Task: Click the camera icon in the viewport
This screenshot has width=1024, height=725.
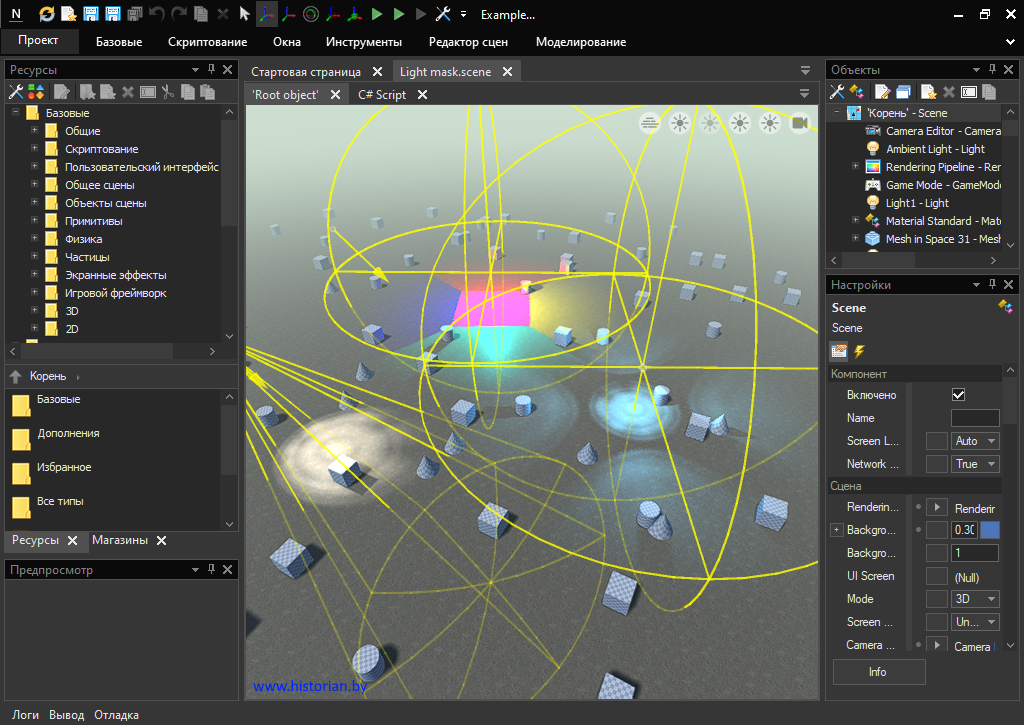Action: [799, 123]
